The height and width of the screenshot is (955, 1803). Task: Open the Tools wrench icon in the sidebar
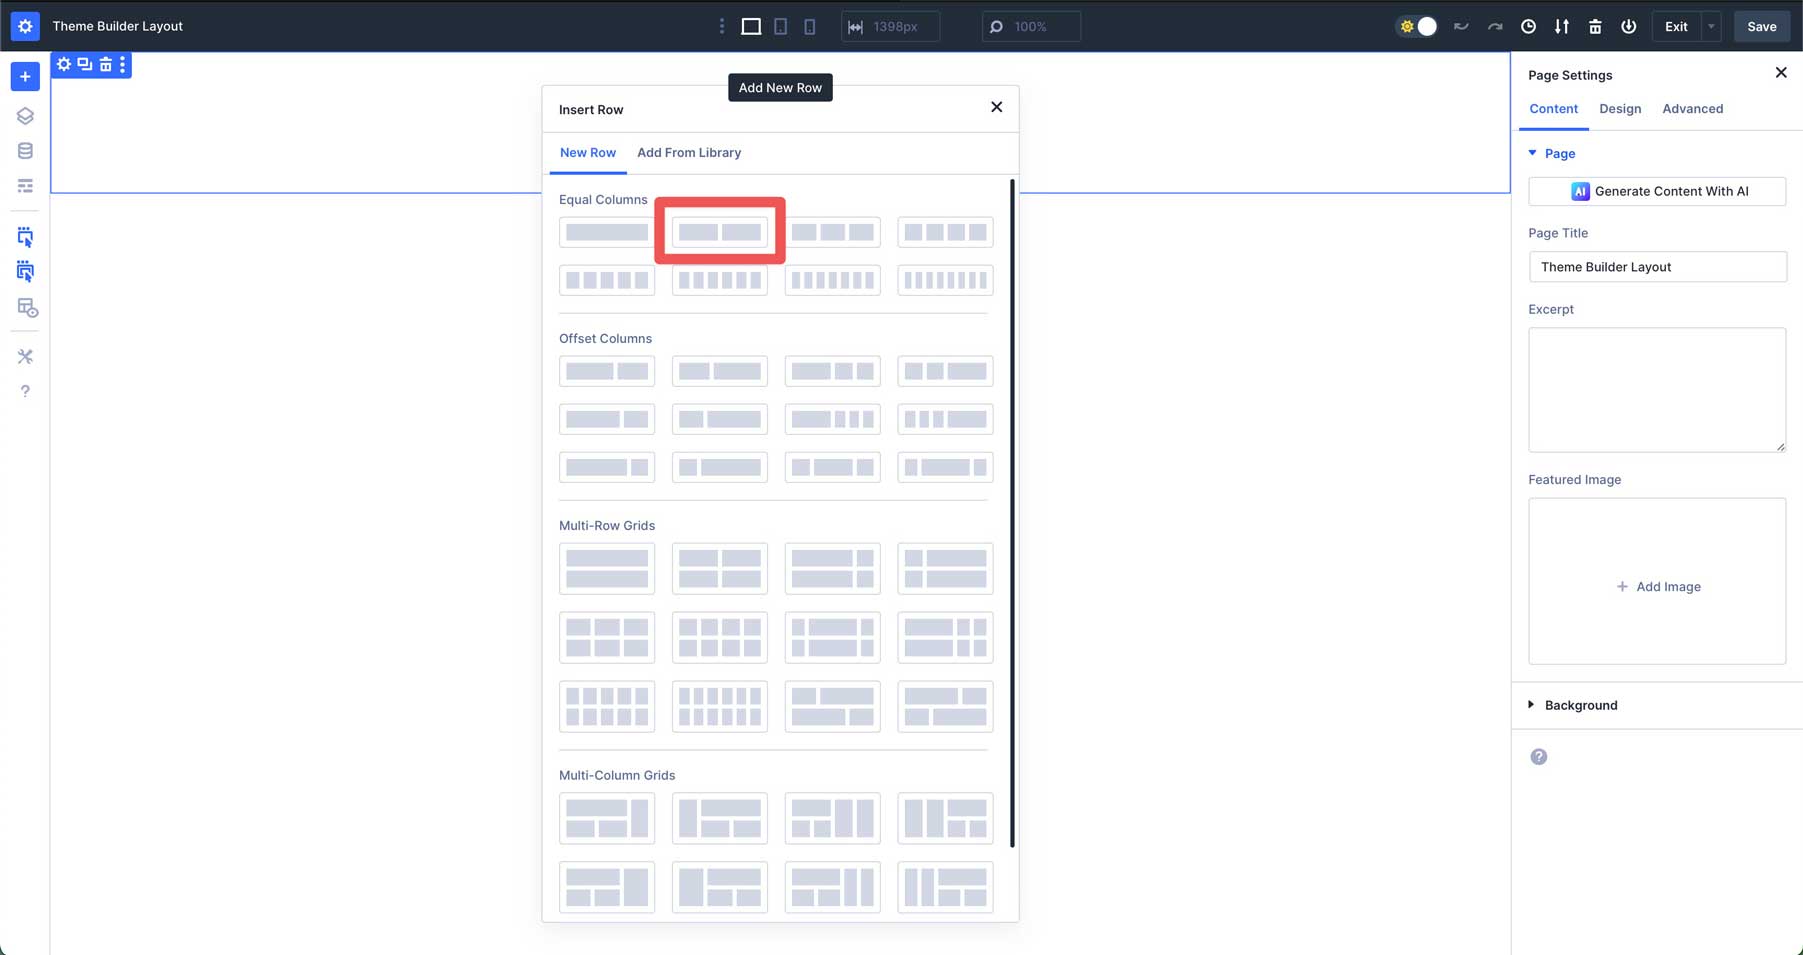coord(24,356)
